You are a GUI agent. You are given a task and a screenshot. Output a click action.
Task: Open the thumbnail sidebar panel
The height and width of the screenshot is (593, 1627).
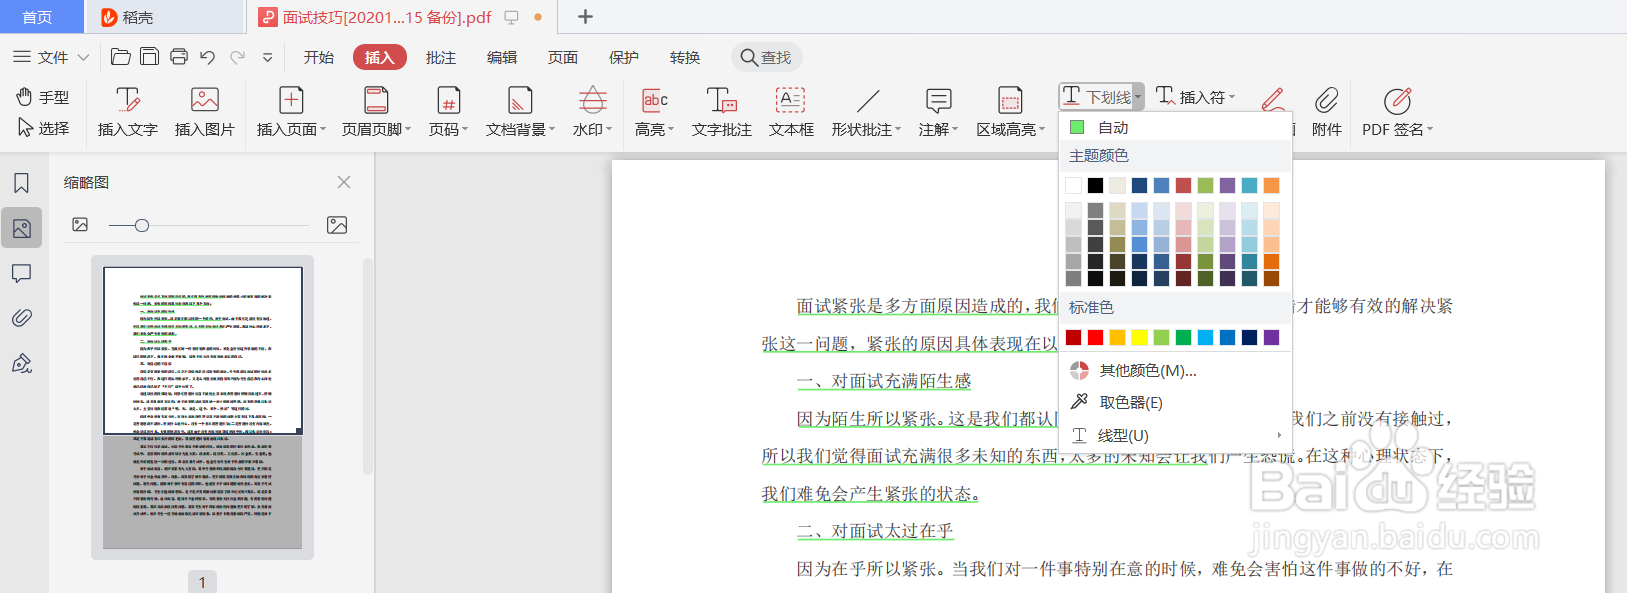point(21,228)
